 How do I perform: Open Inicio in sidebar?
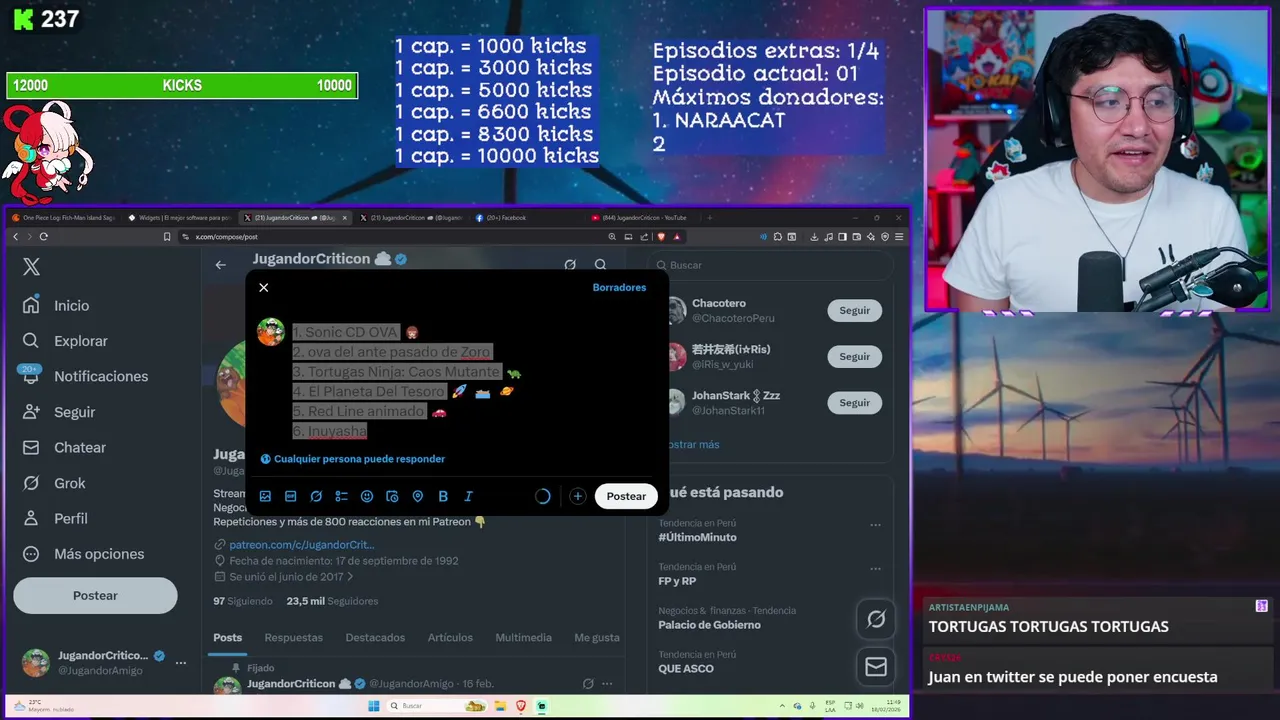58,306
